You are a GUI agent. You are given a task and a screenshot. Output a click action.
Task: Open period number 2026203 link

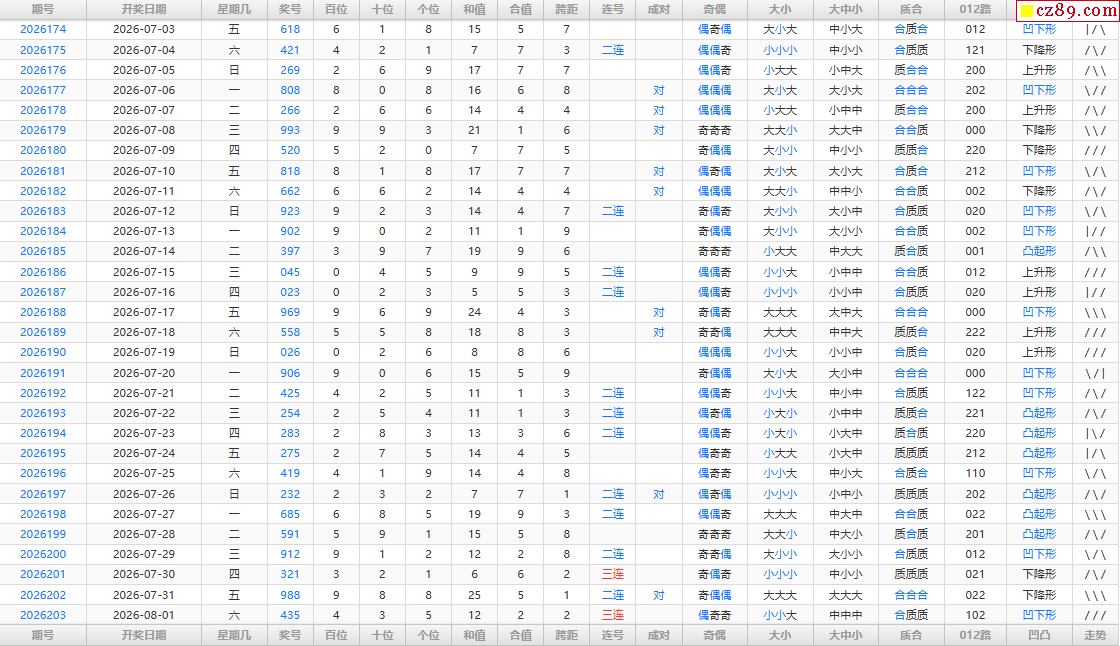click(43, 615)
